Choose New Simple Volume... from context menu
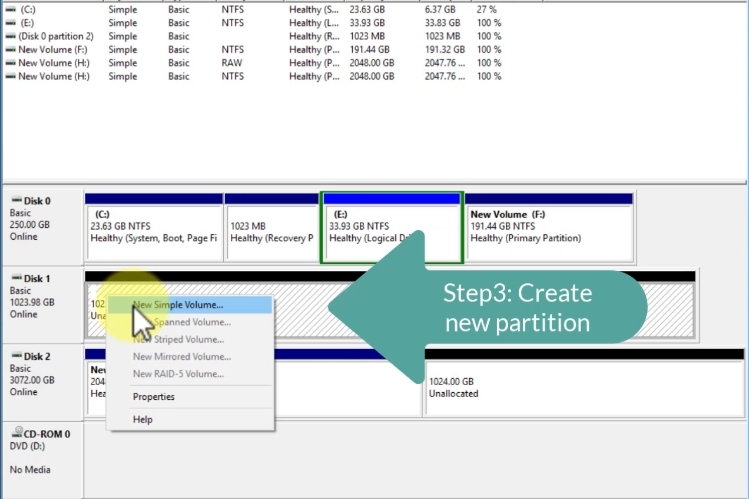 pos(178,305)
